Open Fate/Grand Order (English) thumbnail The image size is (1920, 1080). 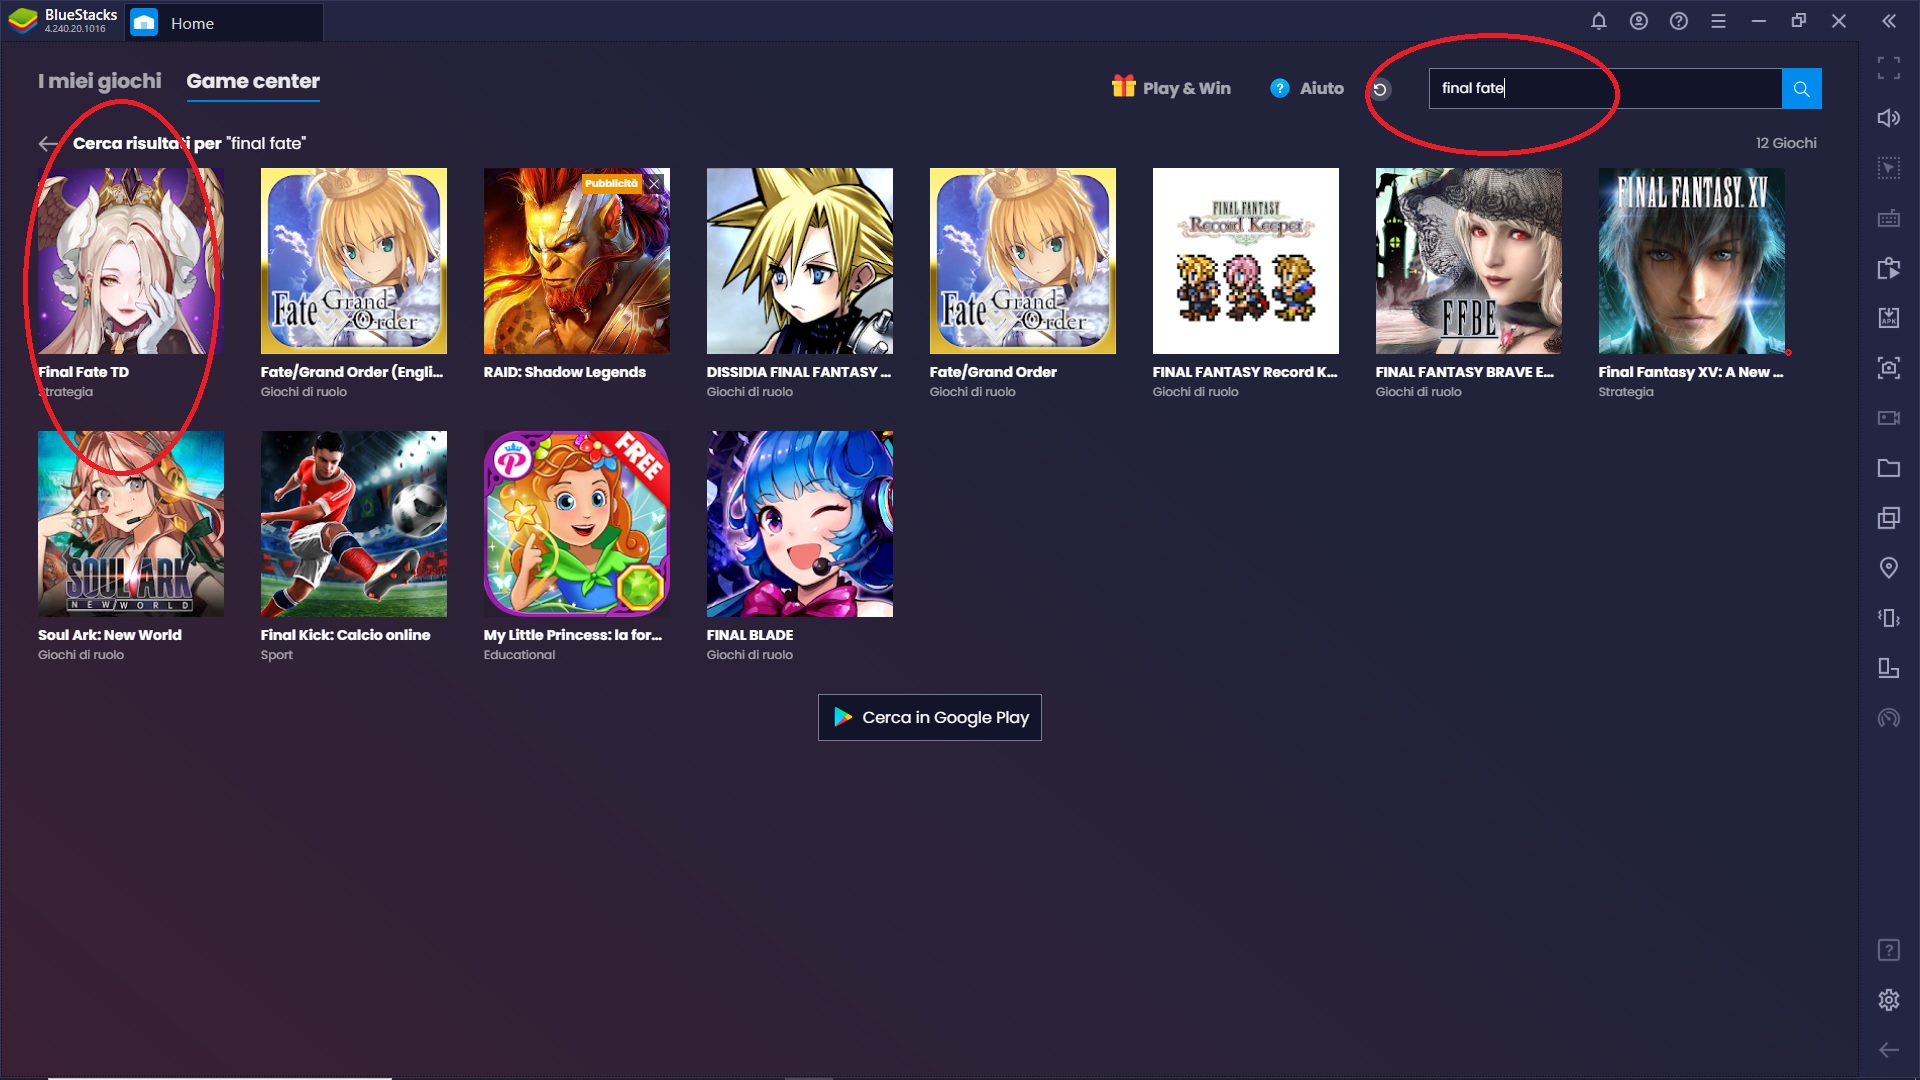coord(354,261)
